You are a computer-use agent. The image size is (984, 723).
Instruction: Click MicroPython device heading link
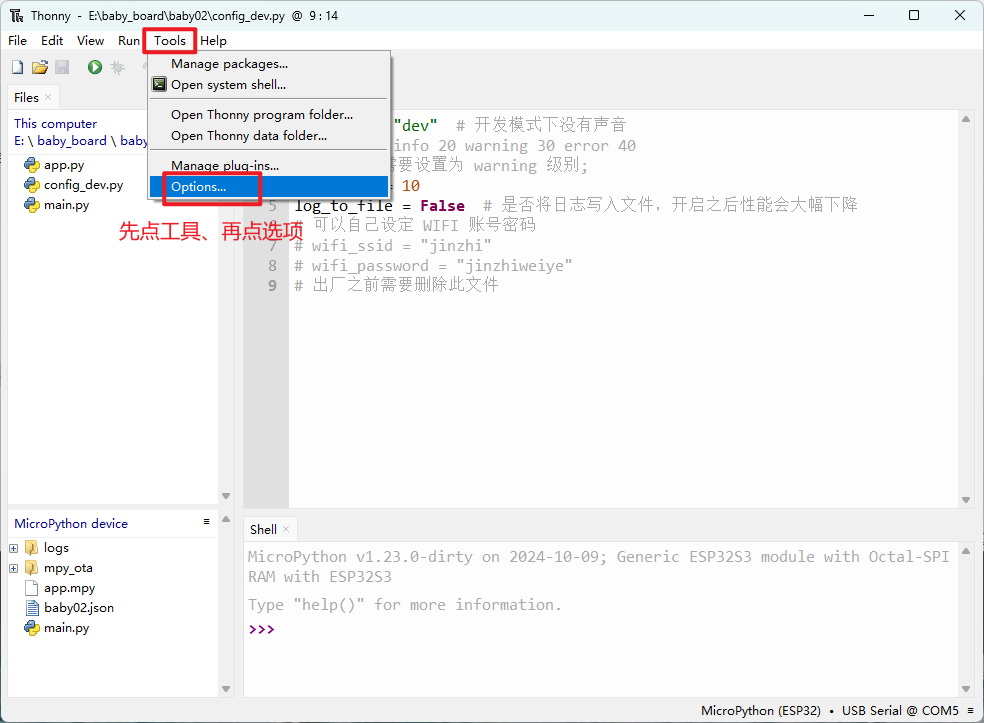pyautogui.click(x=71, y=523)
